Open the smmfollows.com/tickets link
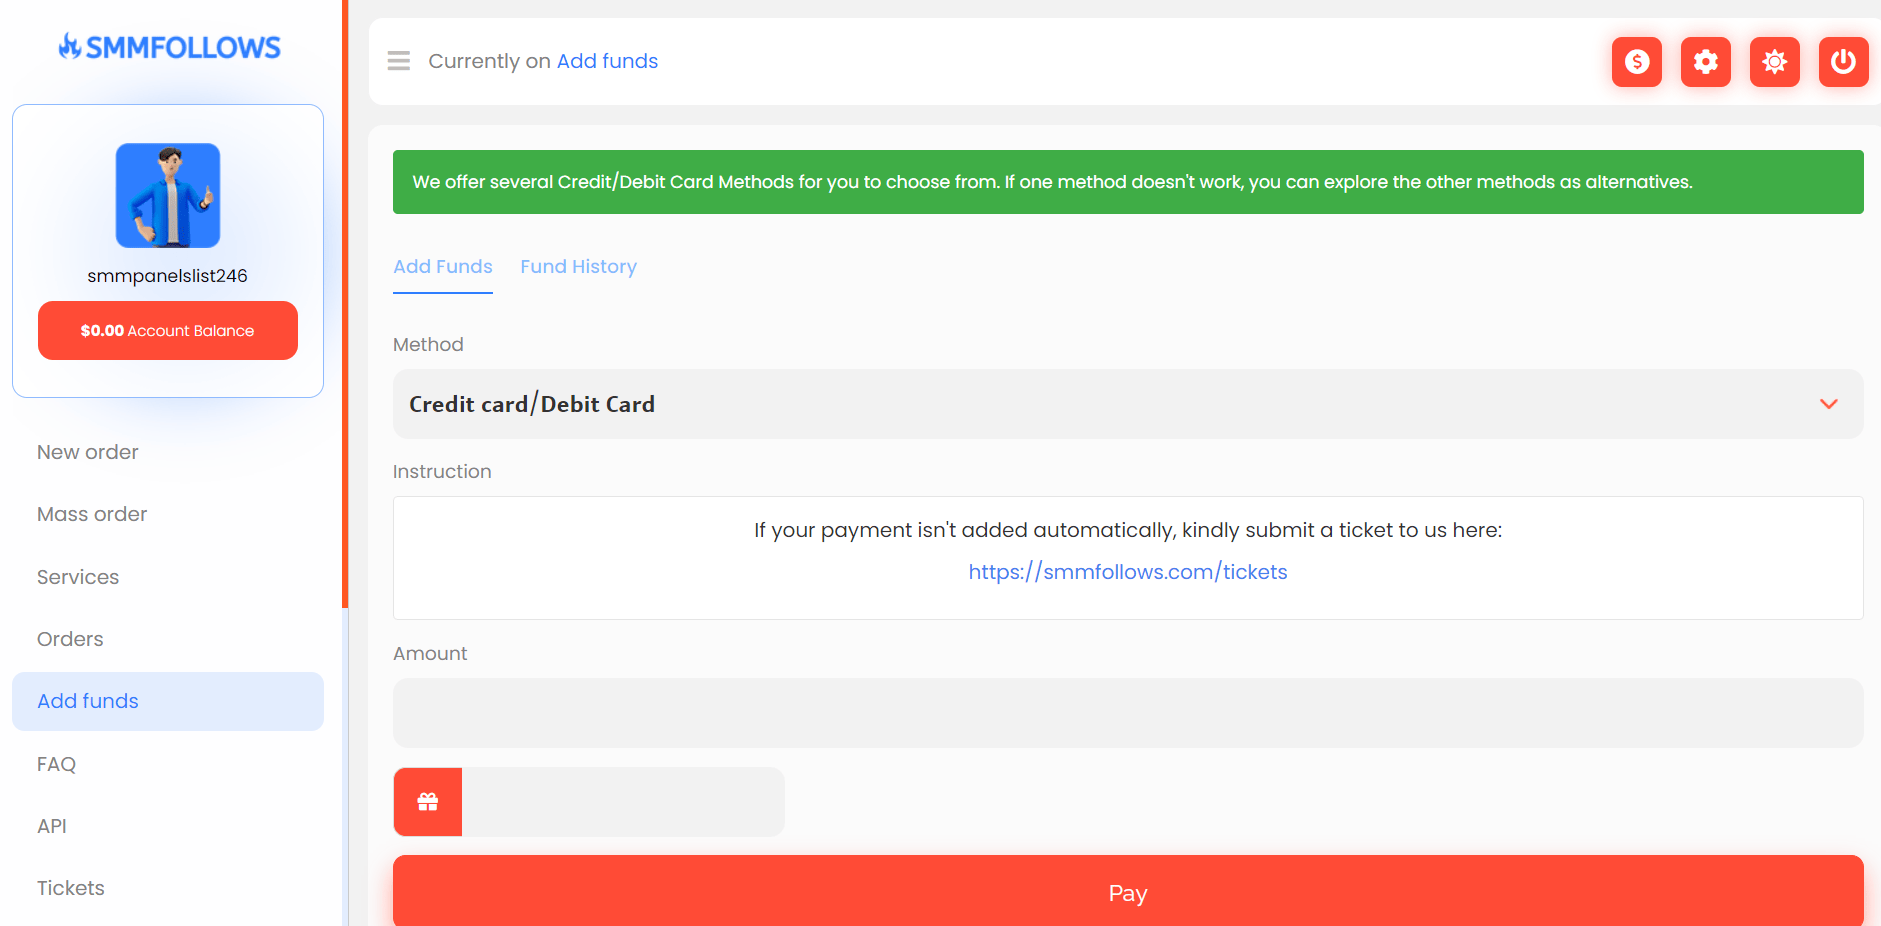The image size is (1881, 926). (1127, 572)
